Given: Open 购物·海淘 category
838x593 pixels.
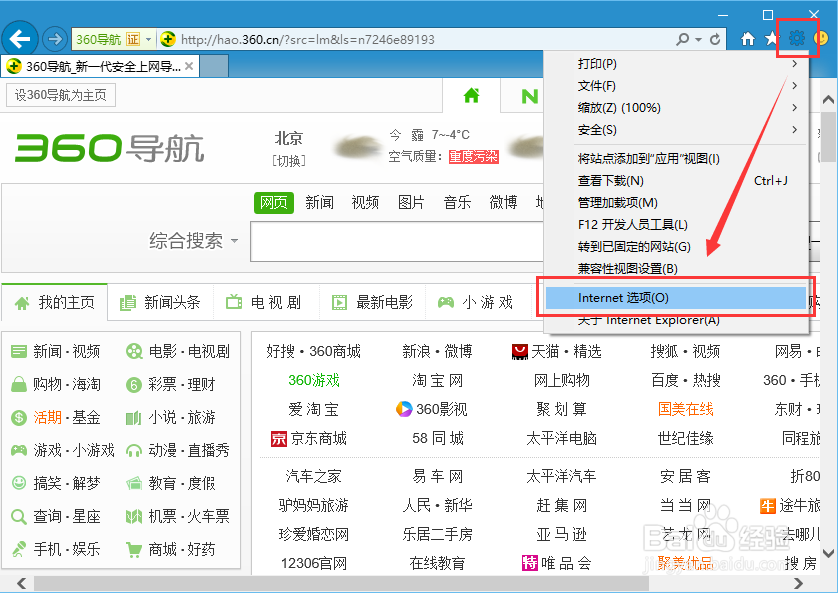Looking at the screenshot, I should click(x=56, y=384).
